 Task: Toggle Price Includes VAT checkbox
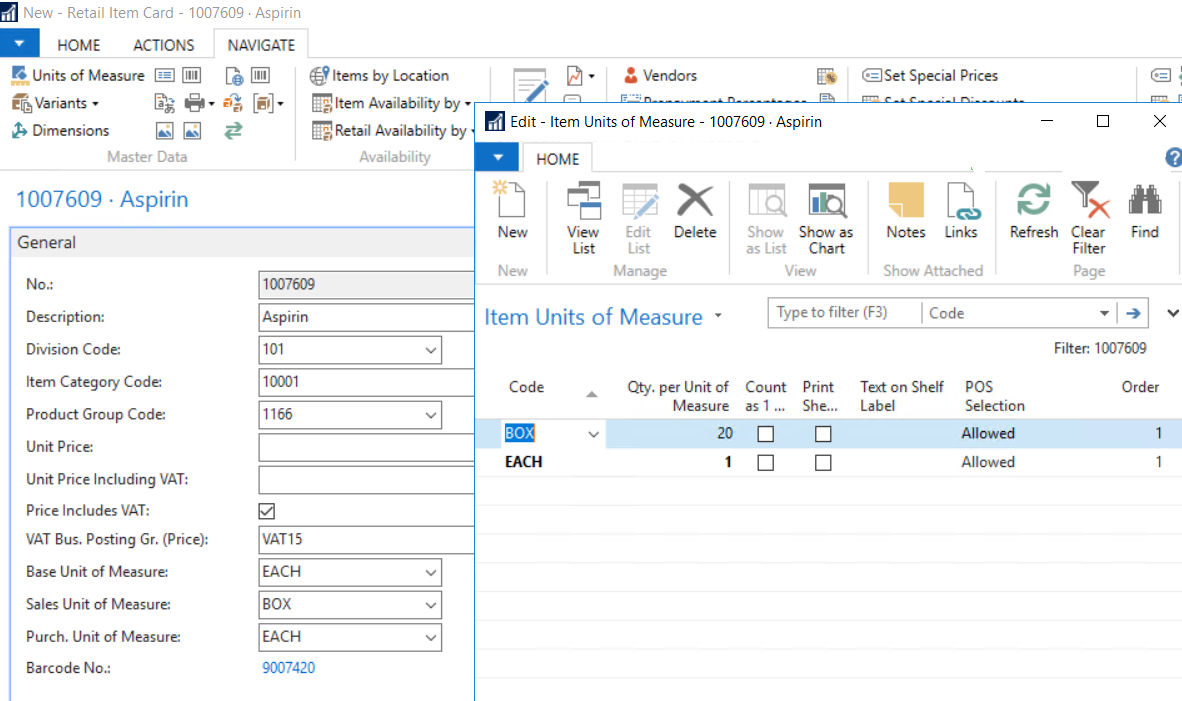tap(266, 511)
